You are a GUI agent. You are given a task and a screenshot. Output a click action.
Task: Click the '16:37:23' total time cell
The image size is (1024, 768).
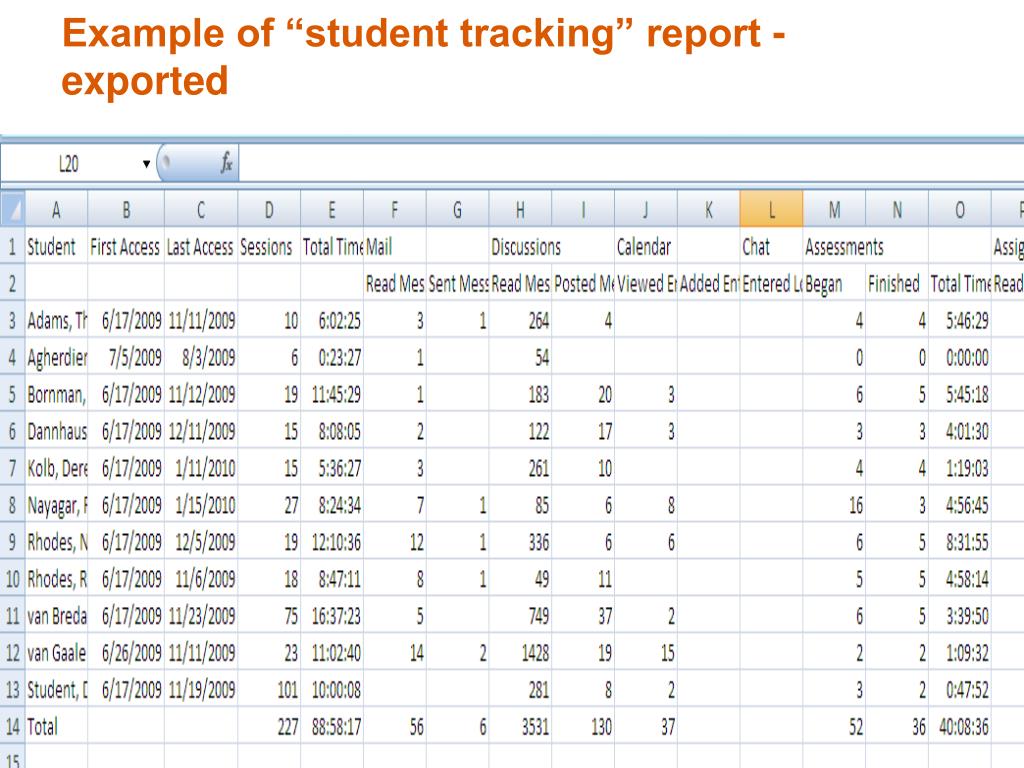[332, 615]
